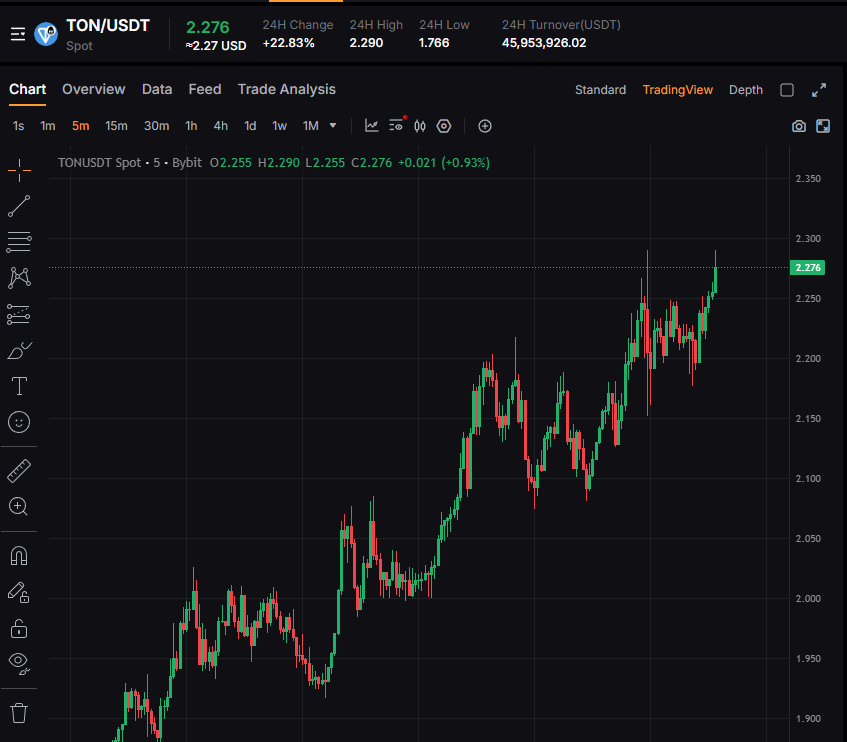The image size is (847, 742).
Task: Select the TradingView chart view
Action: [677, 90]
